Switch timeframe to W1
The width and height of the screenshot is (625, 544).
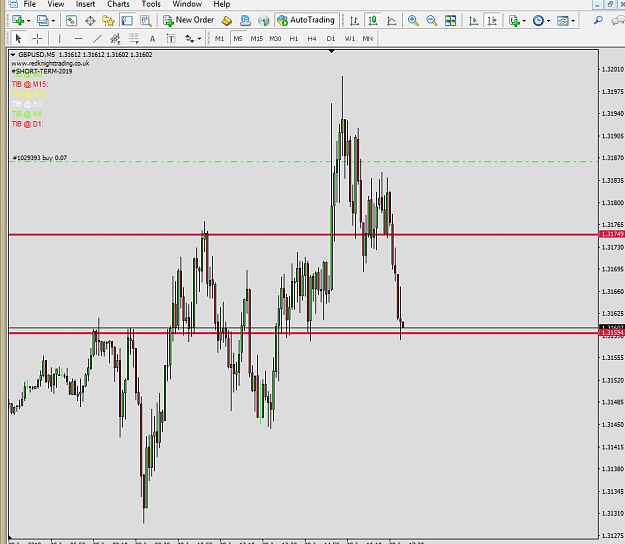[350, 39]
